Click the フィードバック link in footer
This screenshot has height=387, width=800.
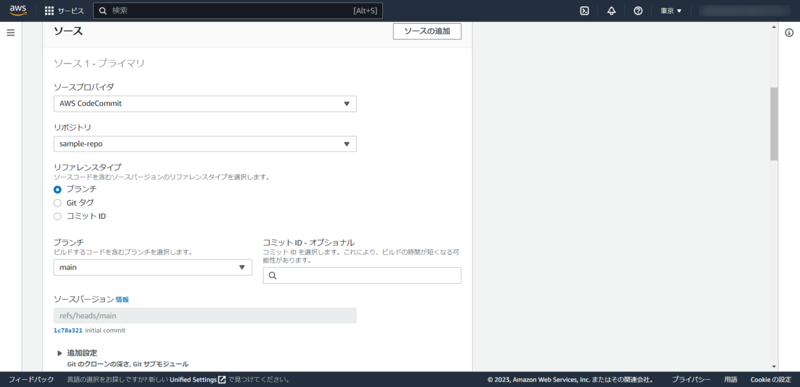[x=31, y=380]
